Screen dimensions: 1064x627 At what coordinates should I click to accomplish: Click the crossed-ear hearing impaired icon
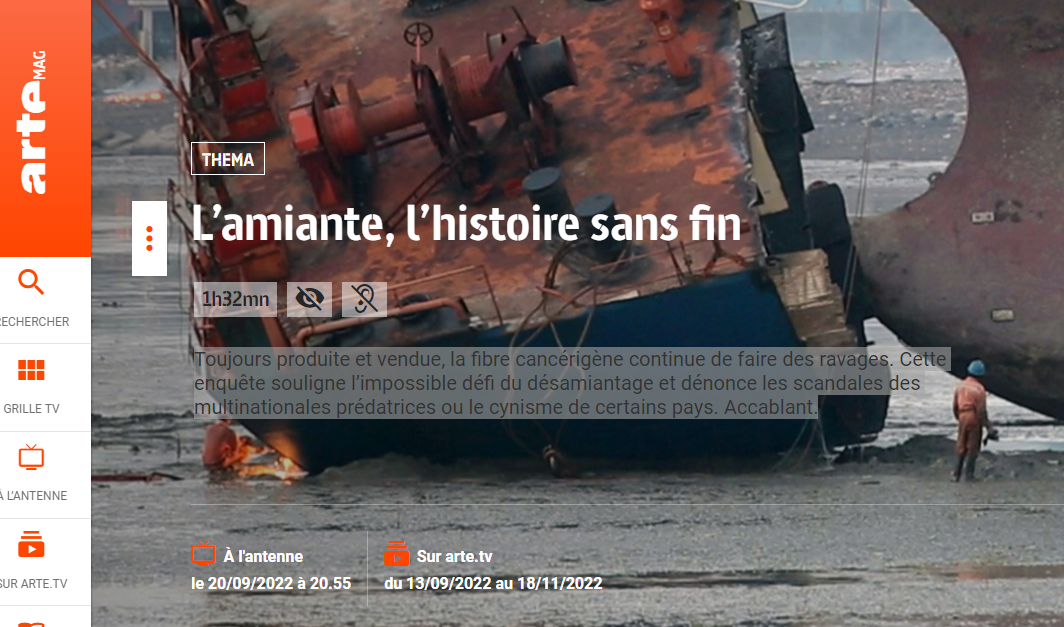(364, 299)
